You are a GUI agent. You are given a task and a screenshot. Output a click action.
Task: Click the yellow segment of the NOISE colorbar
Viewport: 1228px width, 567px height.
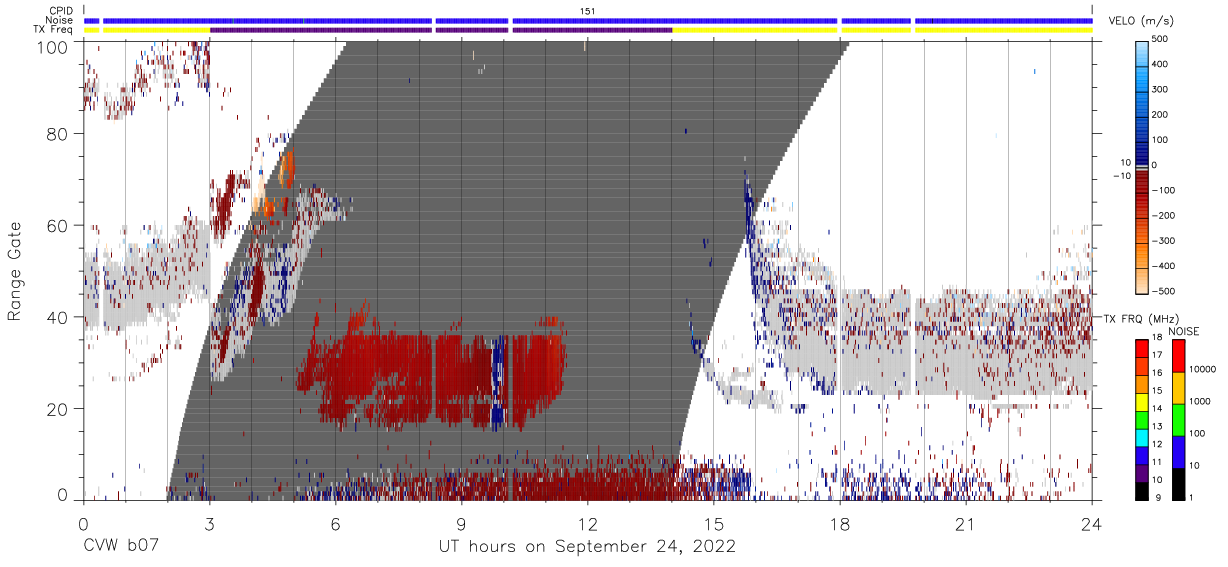(1179, 387)
